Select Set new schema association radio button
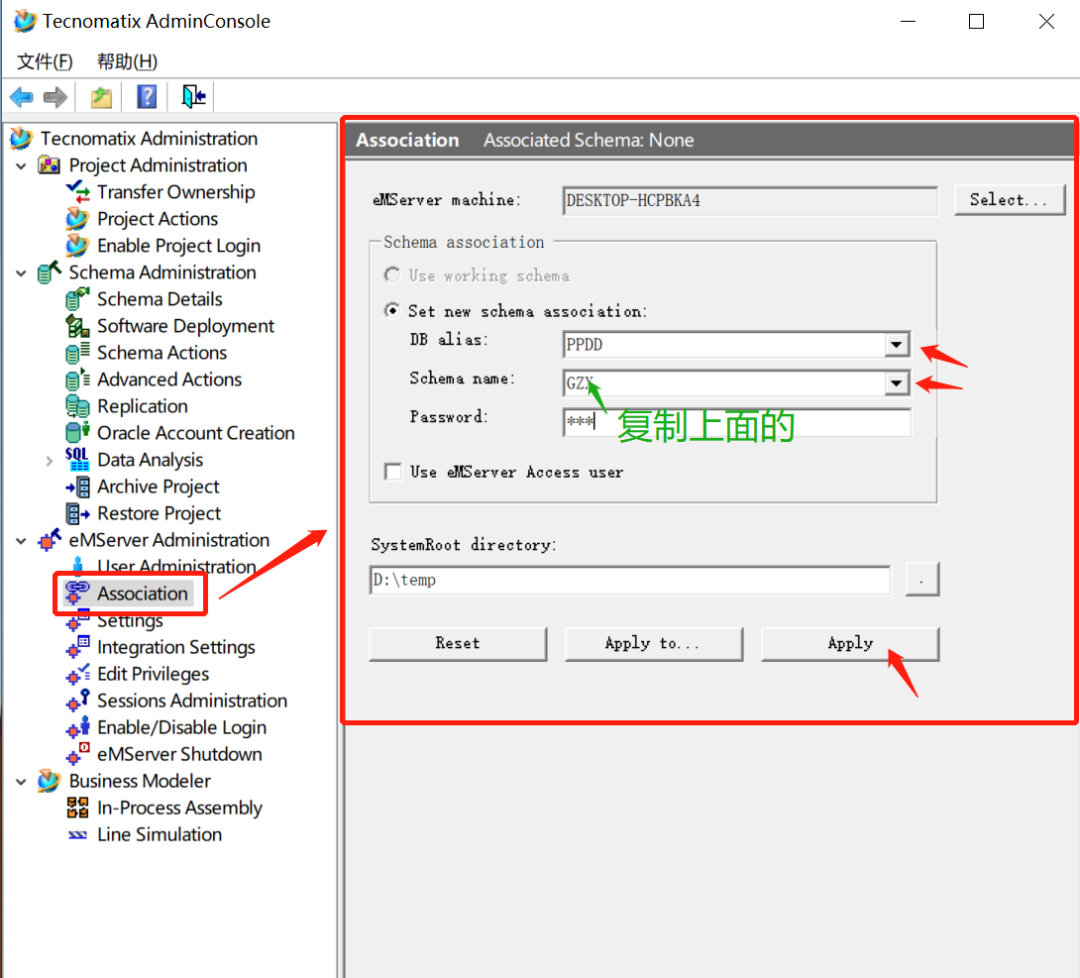This screenshot has width=1080, height=978. [x=392, y=311]
